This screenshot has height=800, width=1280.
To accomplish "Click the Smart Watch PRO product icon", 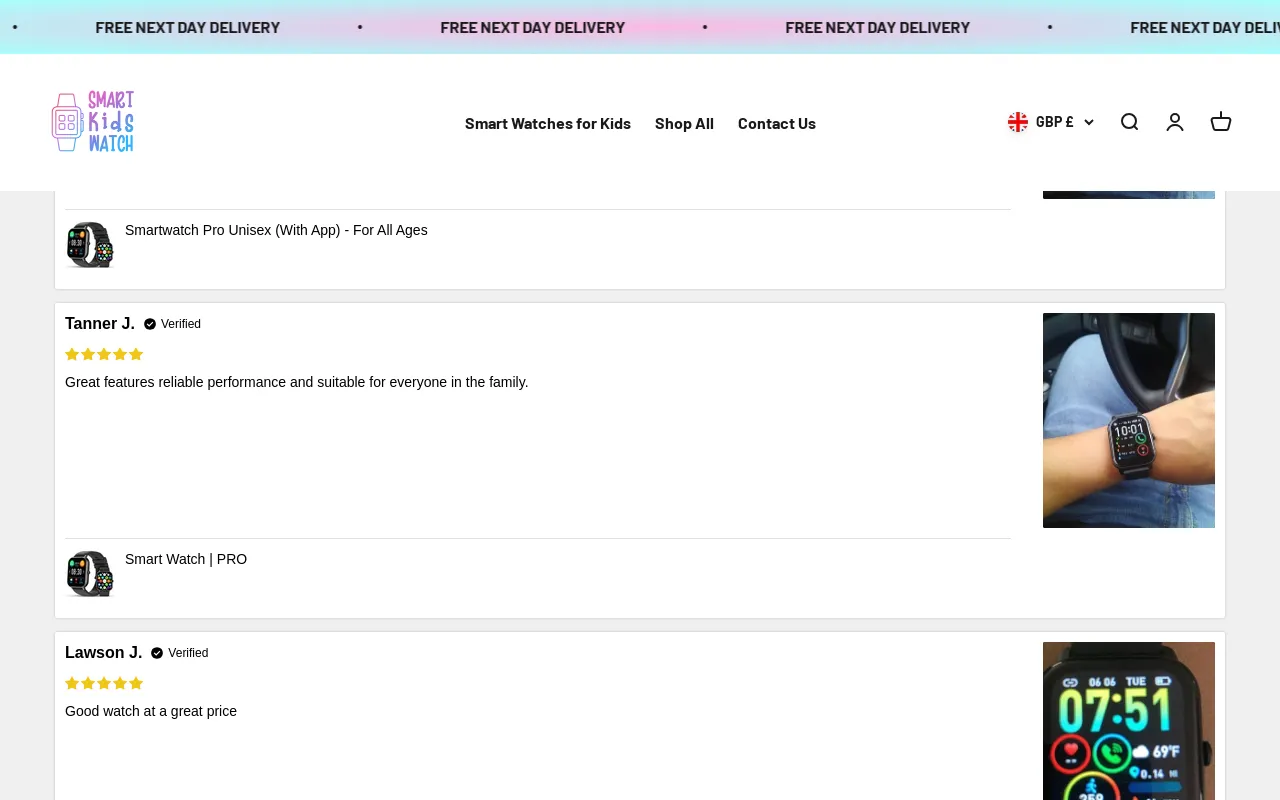I will [x=90, y=574].
